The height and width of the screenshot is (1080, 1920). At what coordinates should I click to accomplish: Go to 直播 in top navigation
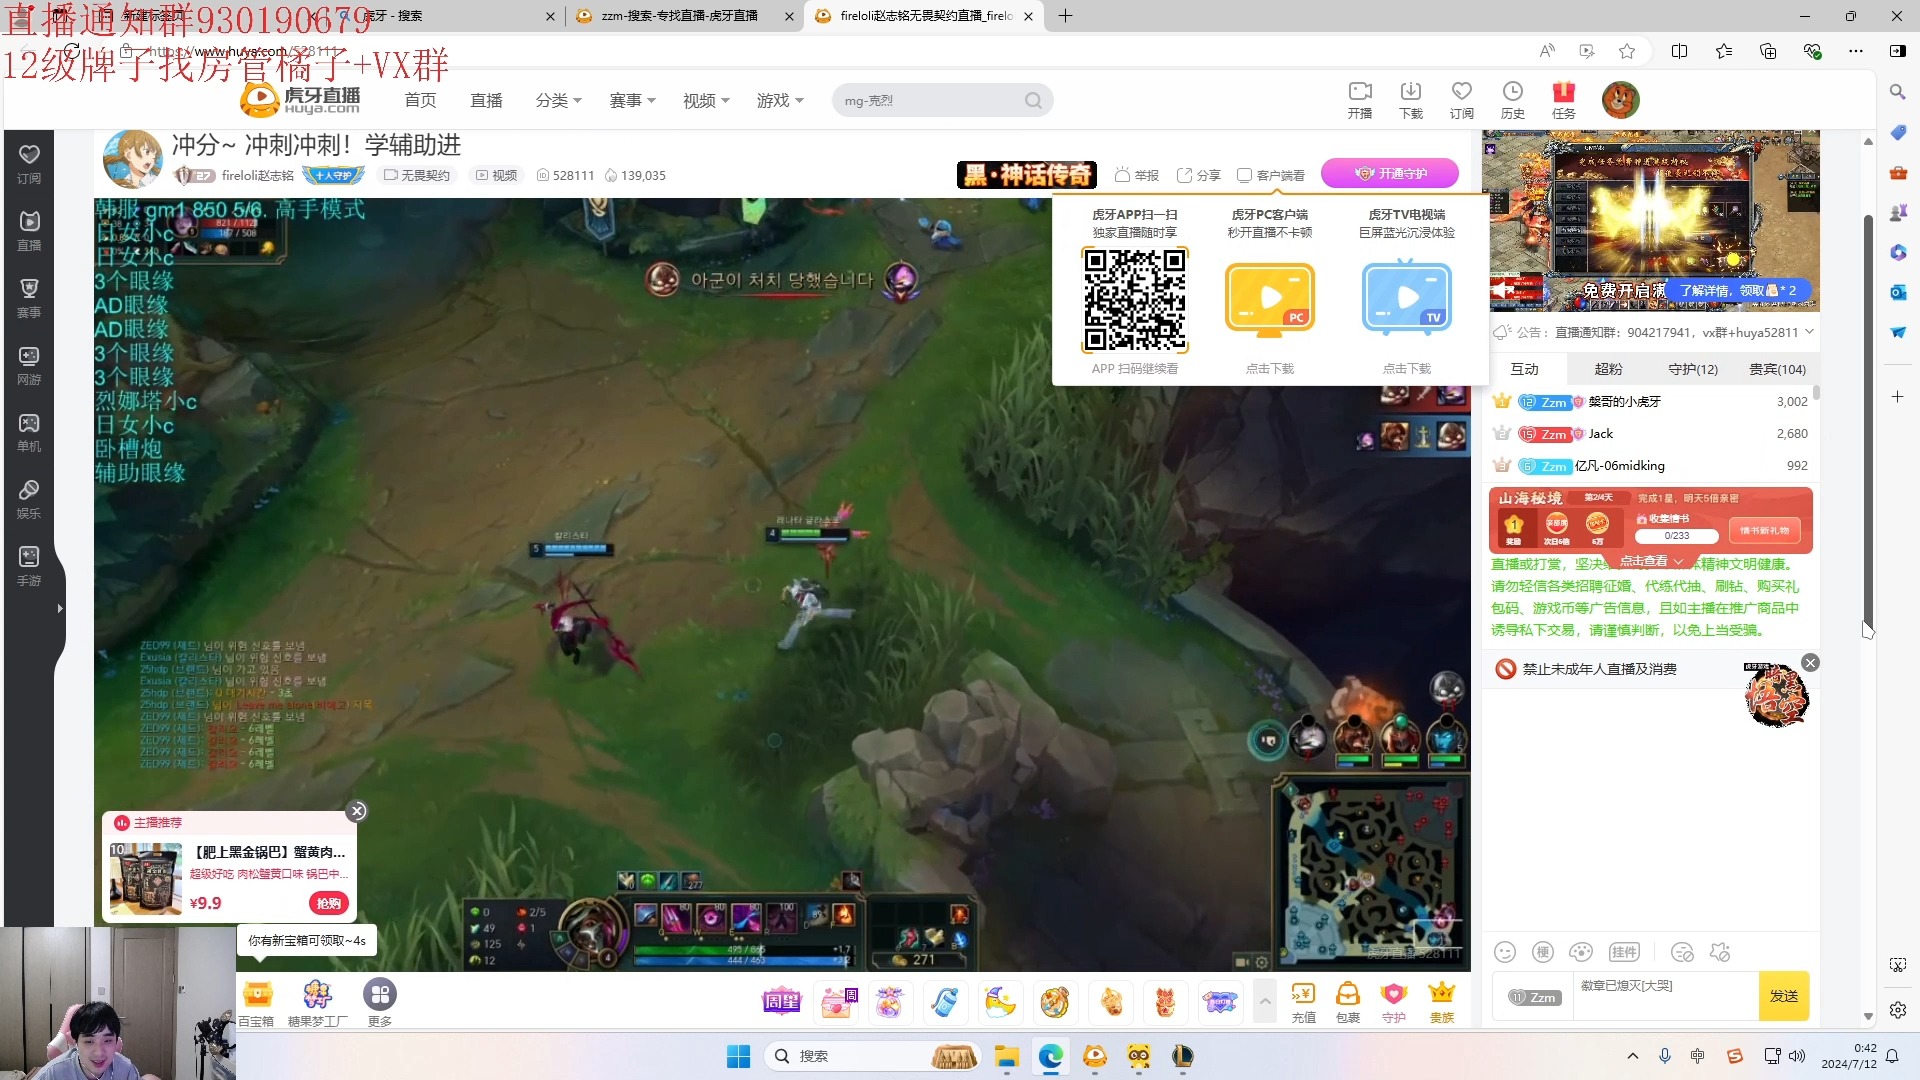[x=486, y=100]
